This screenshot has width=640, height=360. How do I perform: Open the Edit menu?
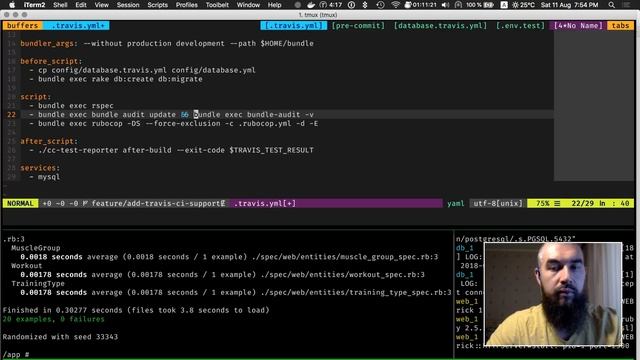pyautogui.click(x=81, y=5)
